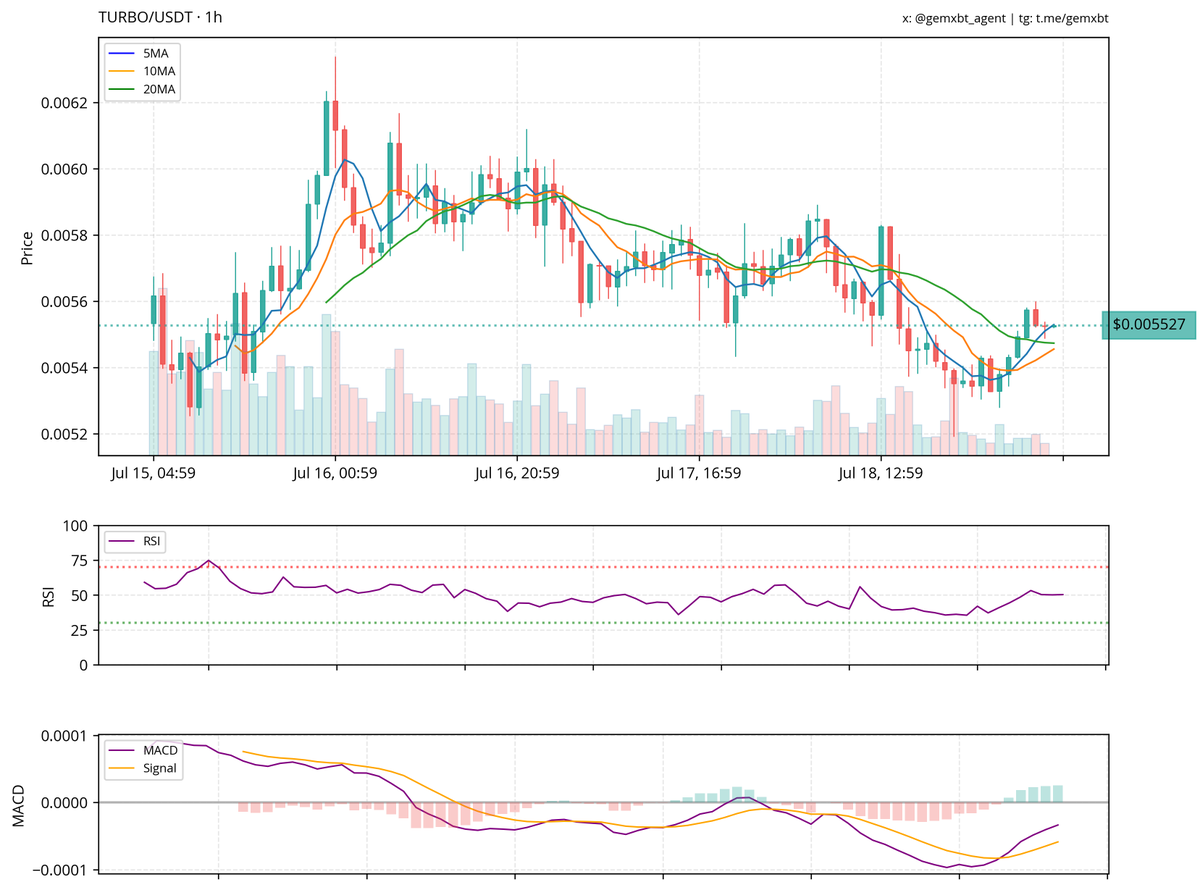Click the Price y-axis label
The height and width of the screenshot is (890, 1200).
coord(27,248)
